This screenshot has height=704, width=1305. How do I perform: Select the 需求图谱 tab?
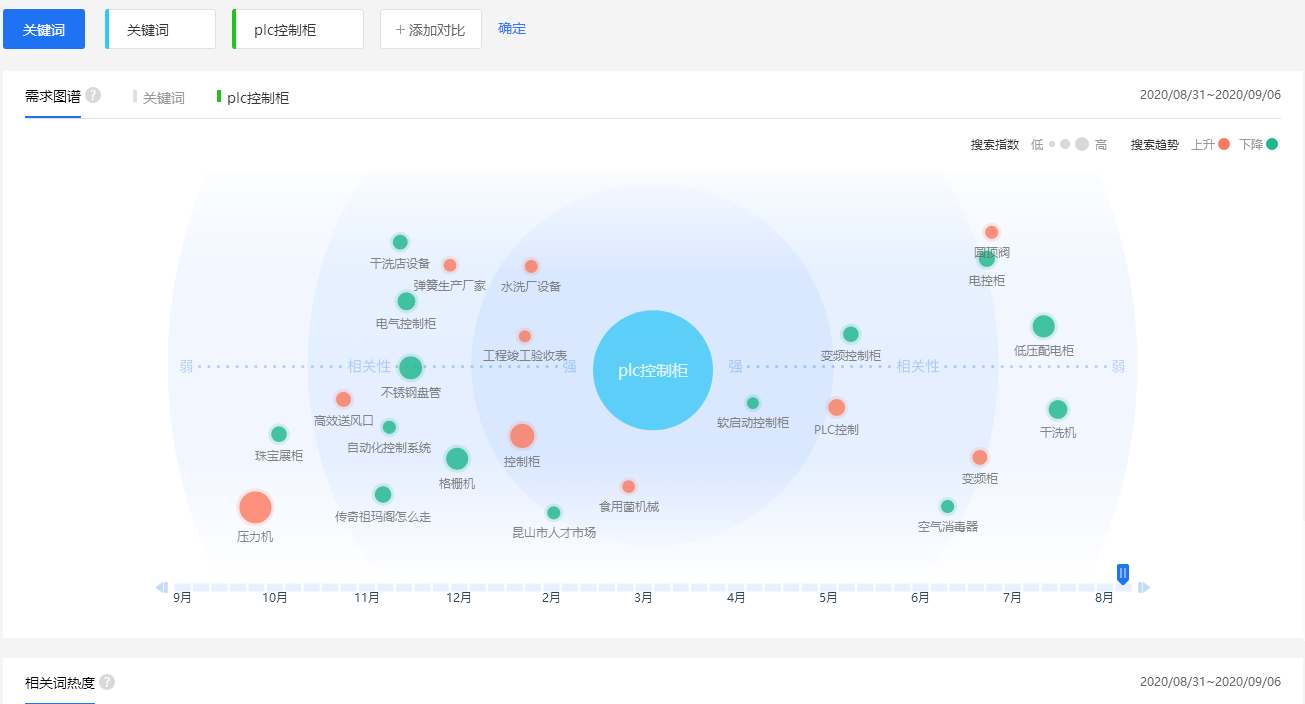point(52,97)
